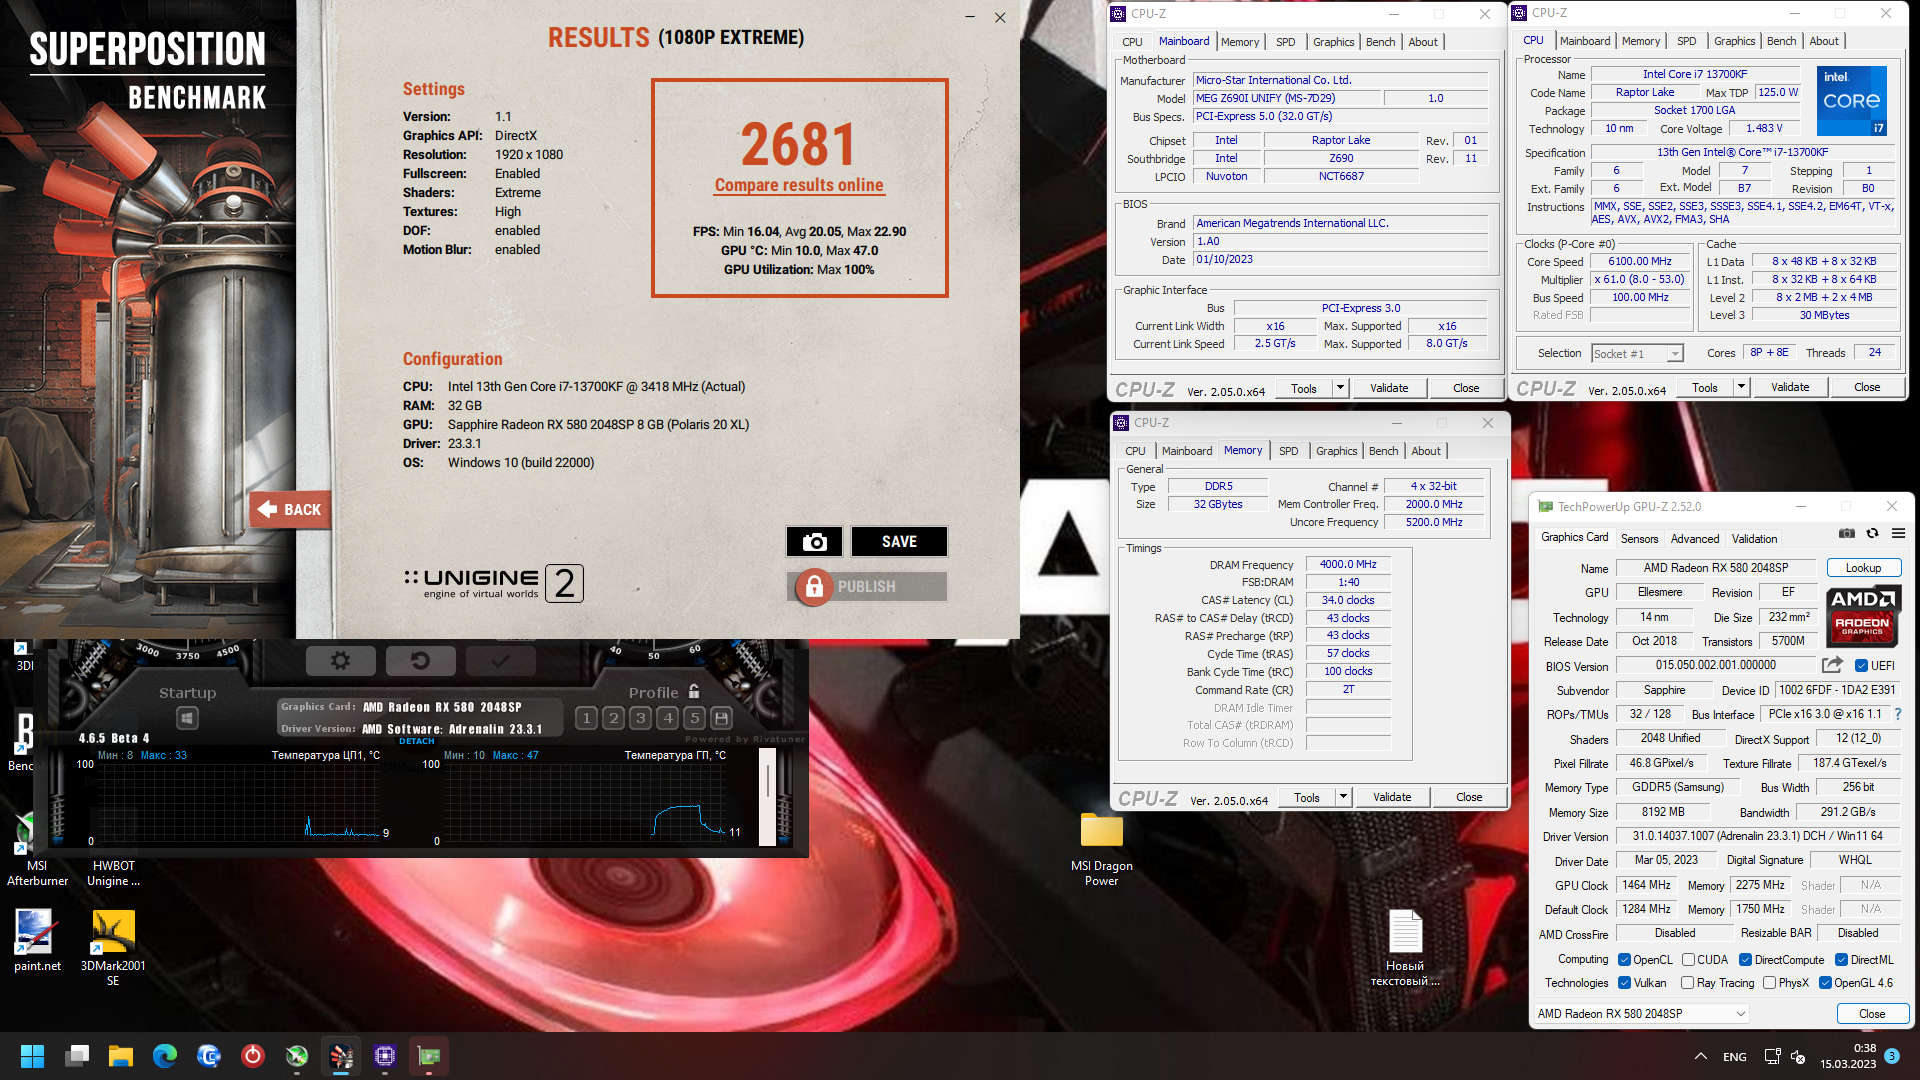Switch to SPD tab in CPU-Z Mainboard window
1920x1080 pixels.
[1285, 42]
